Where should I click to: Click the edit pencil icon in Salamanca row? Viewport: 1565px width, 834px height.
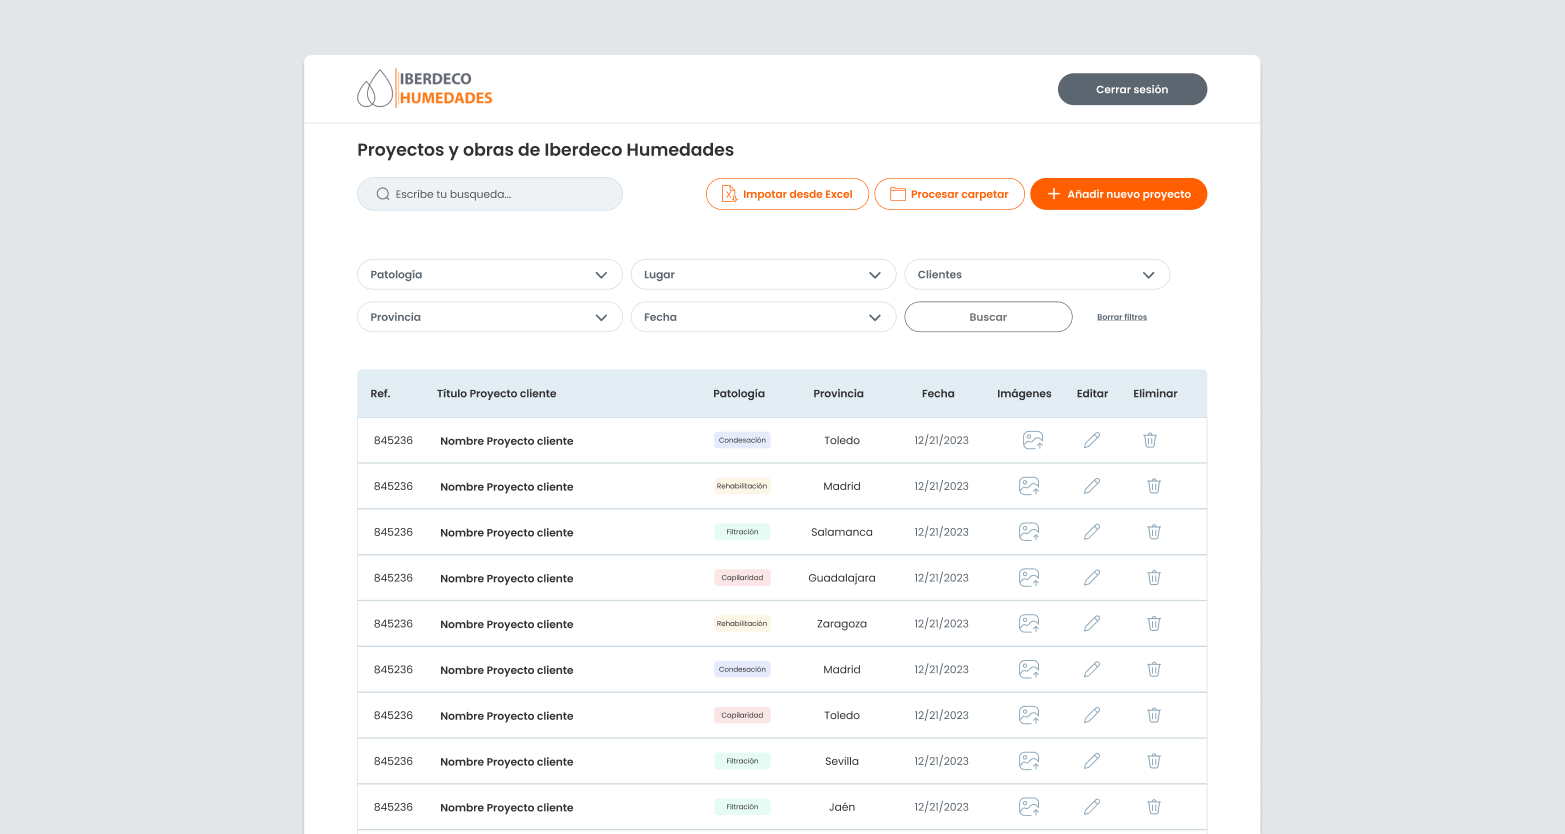(1092, 532)
